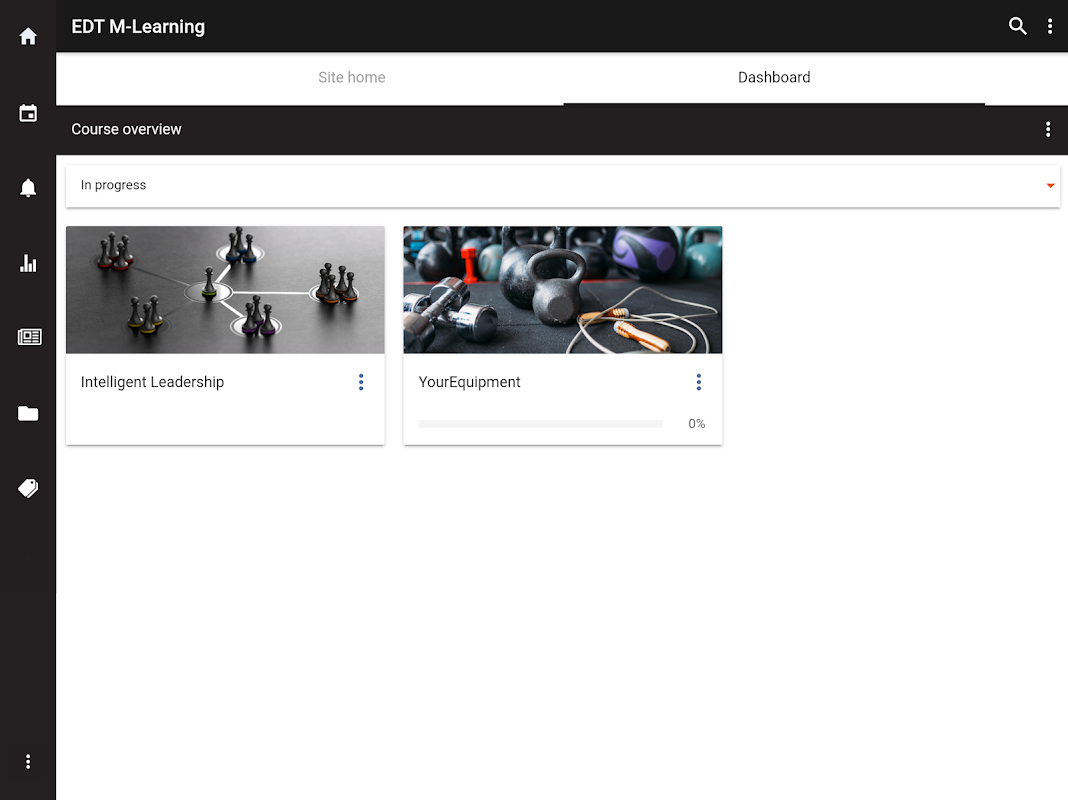Open more options at sidebar bottom
This screenshot has width=1068, height=800.
click(28, 761)
